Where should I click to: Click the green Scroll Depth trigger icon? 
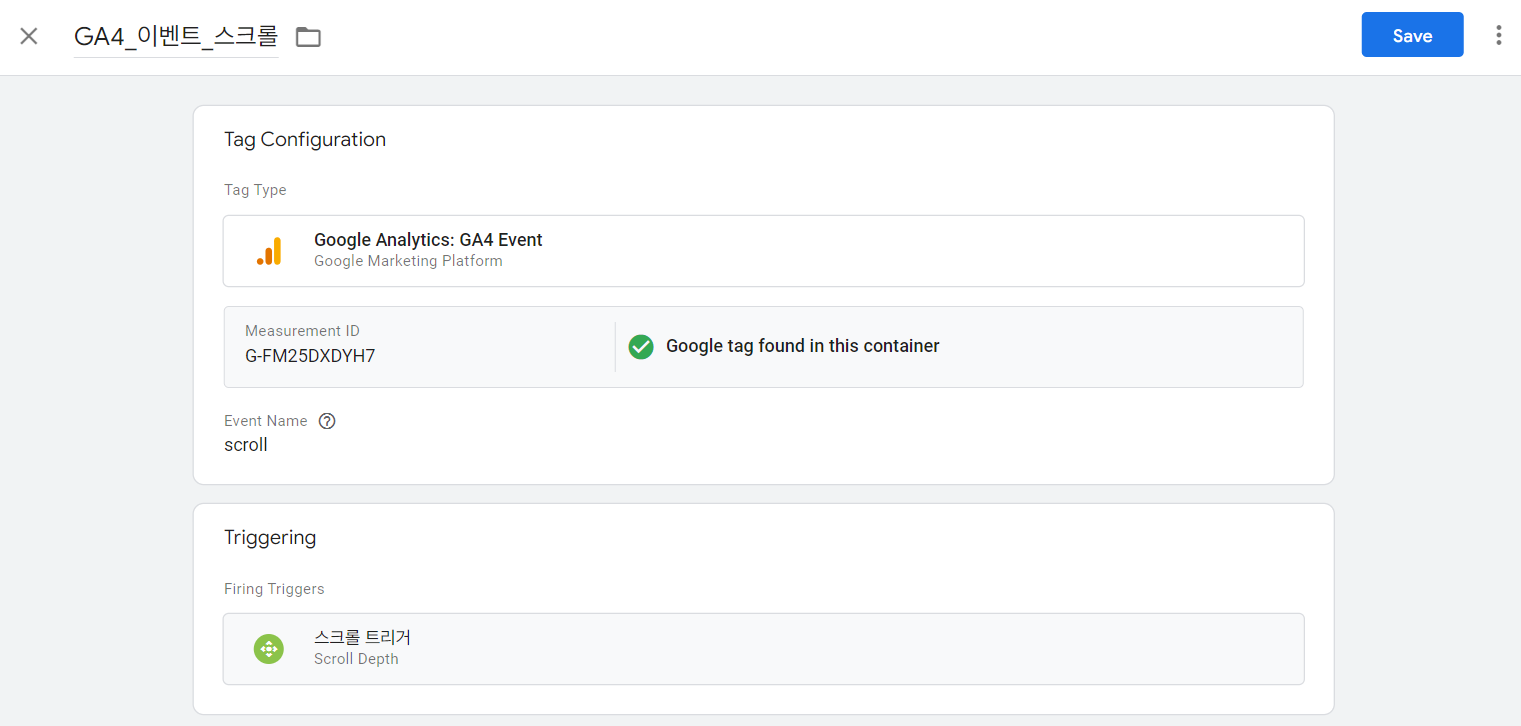269,649
